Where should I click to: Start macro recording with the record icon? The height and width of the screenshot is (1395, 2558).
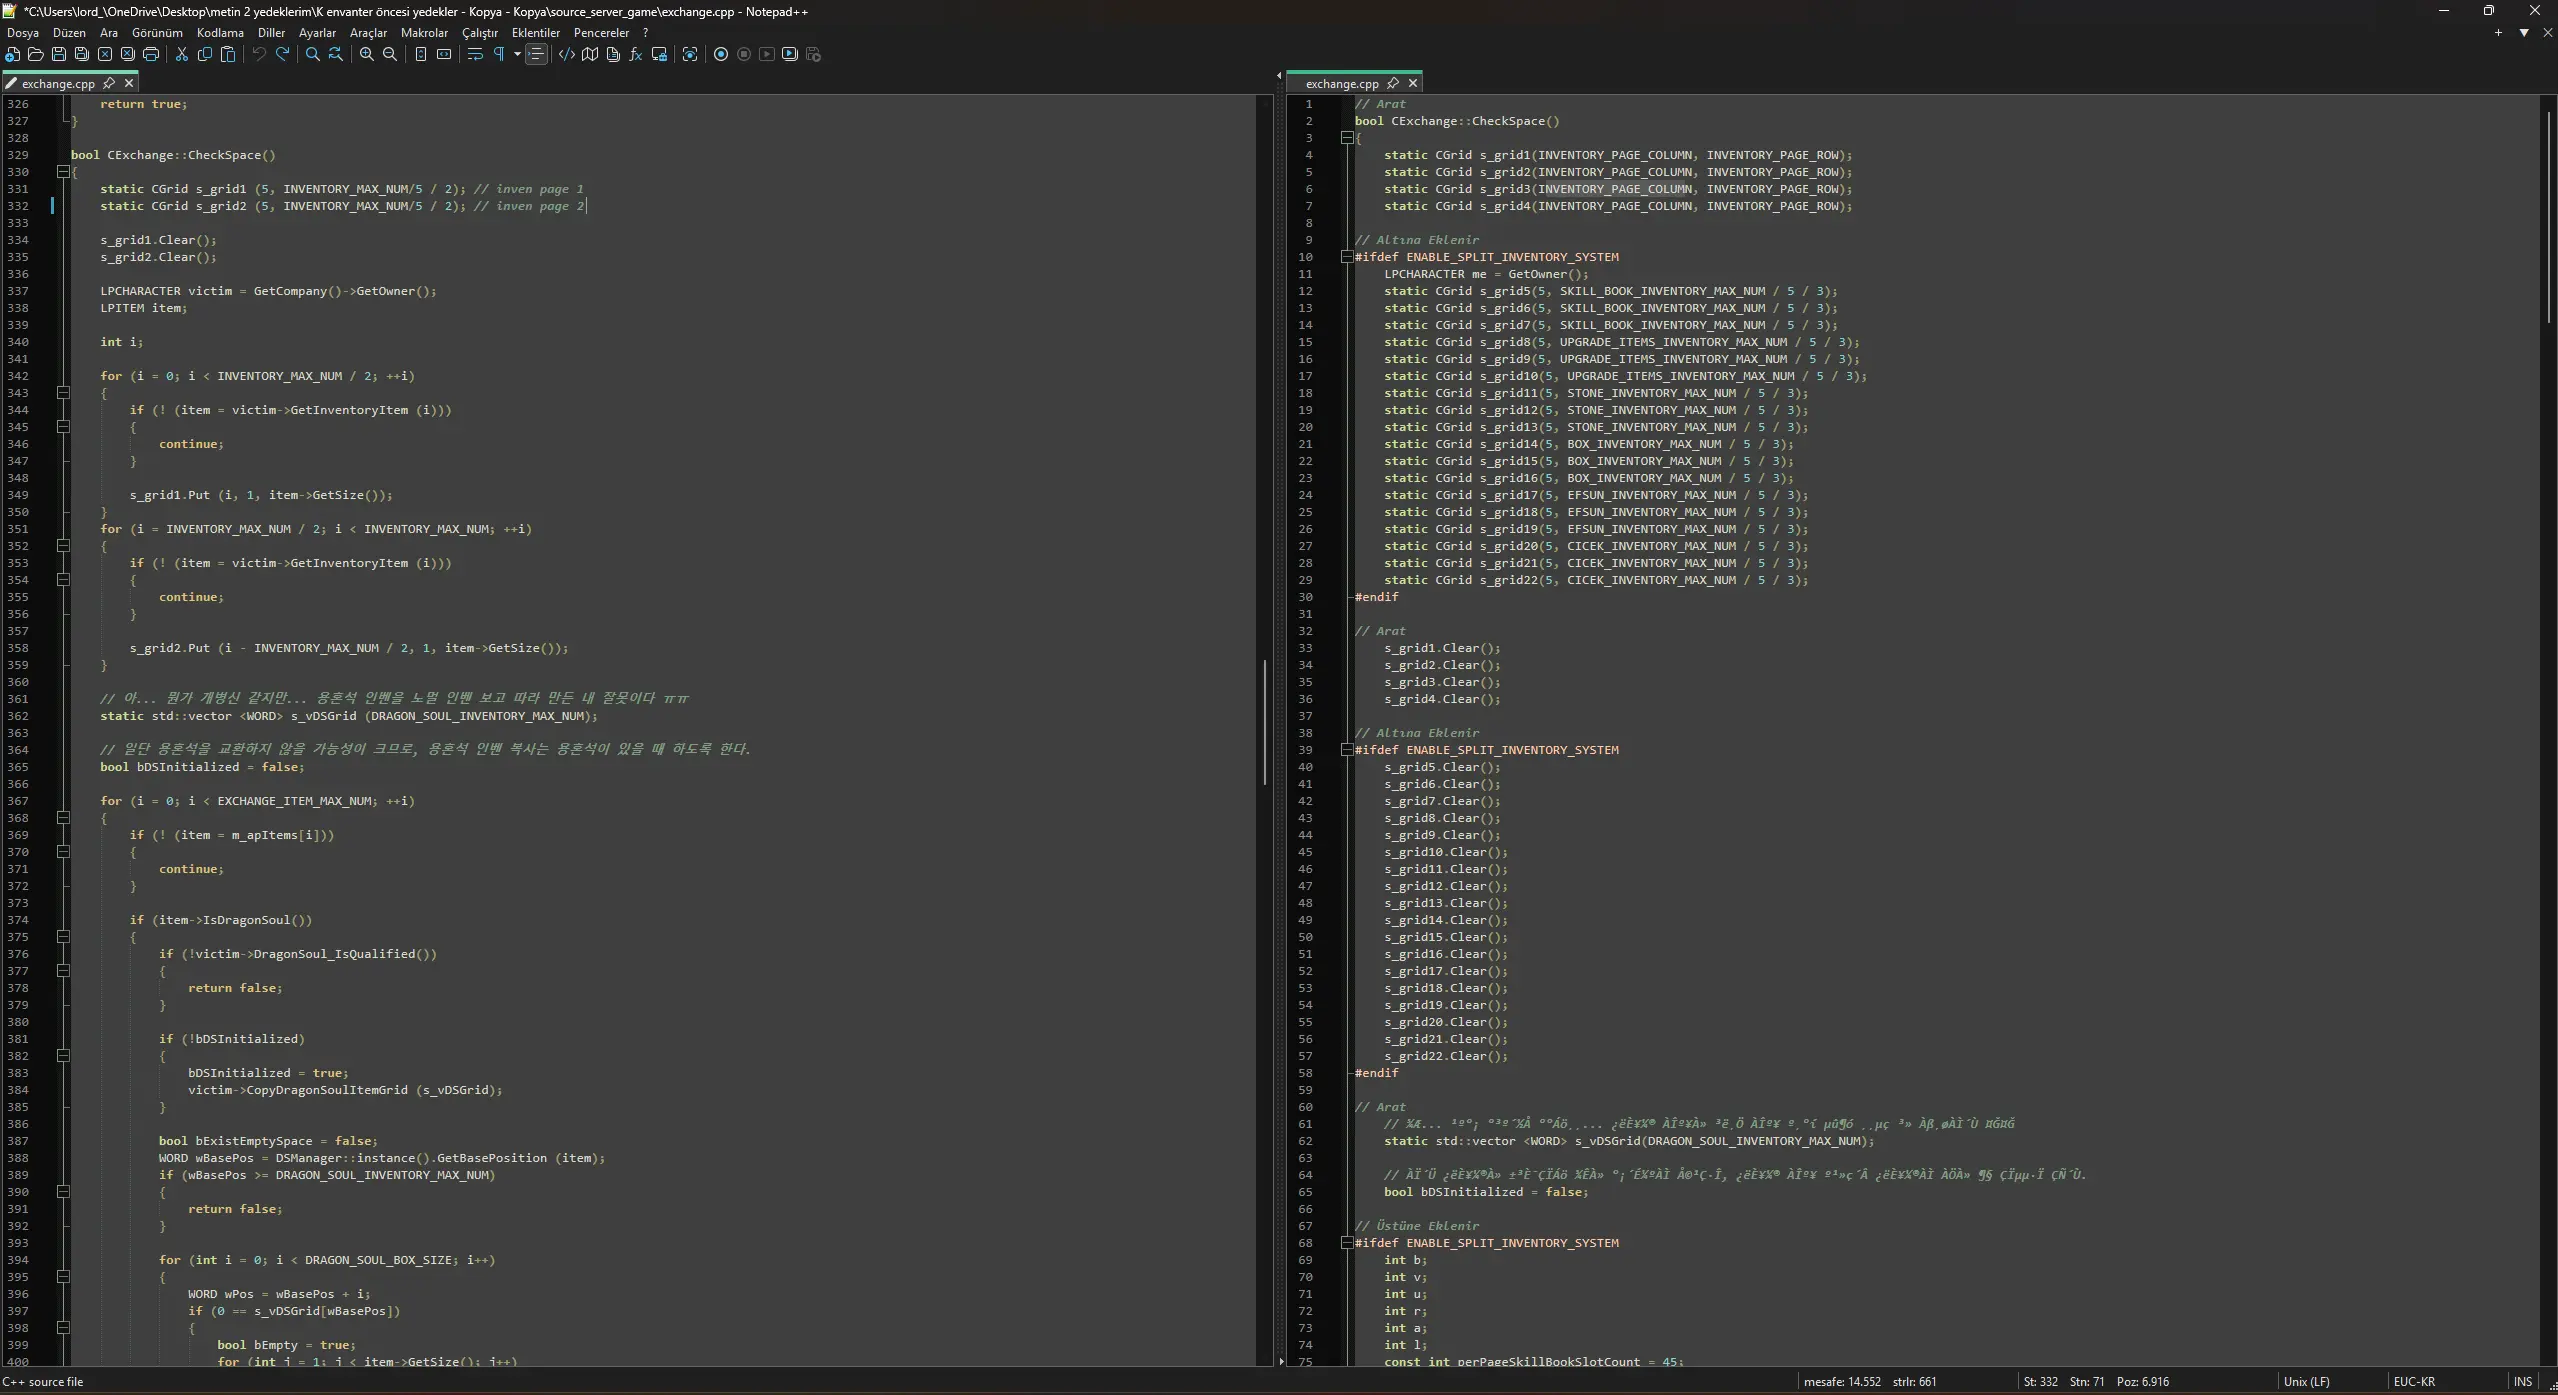tap(721, 54)
